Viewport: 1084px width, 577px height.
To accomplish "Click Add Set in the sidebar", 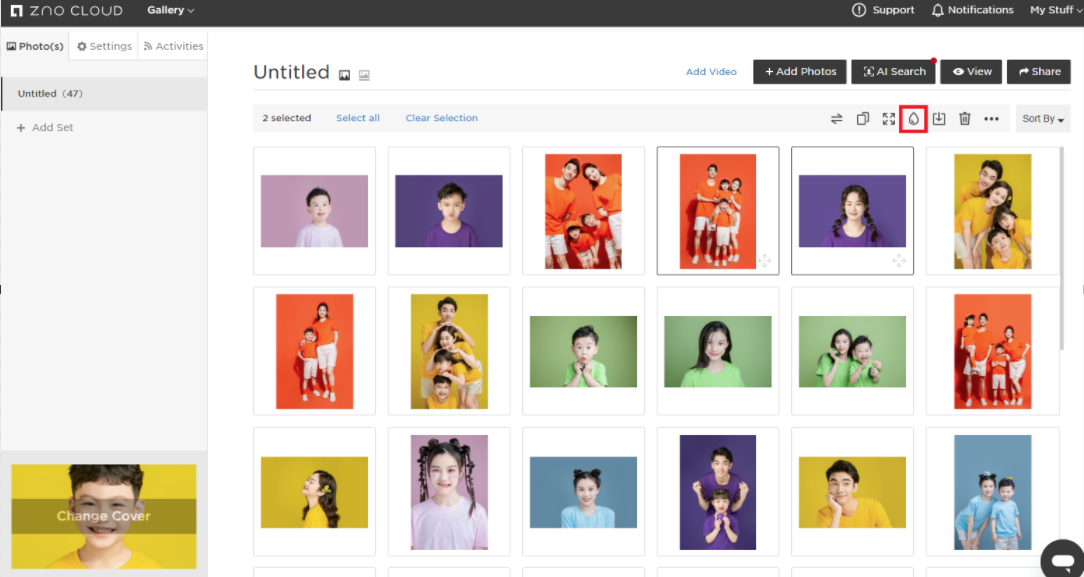I will 45,128.
